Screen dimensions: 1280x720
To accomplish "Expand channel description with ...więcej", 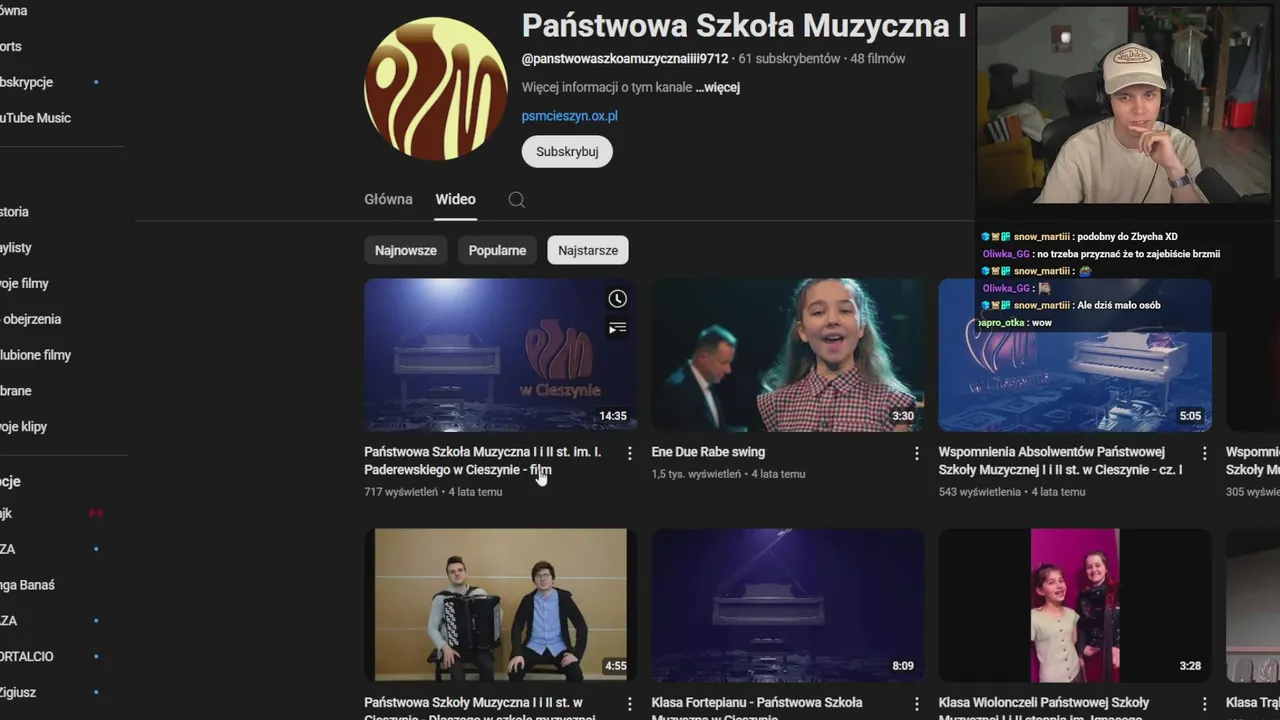I will pyautogui.click(x=717, y=87).
